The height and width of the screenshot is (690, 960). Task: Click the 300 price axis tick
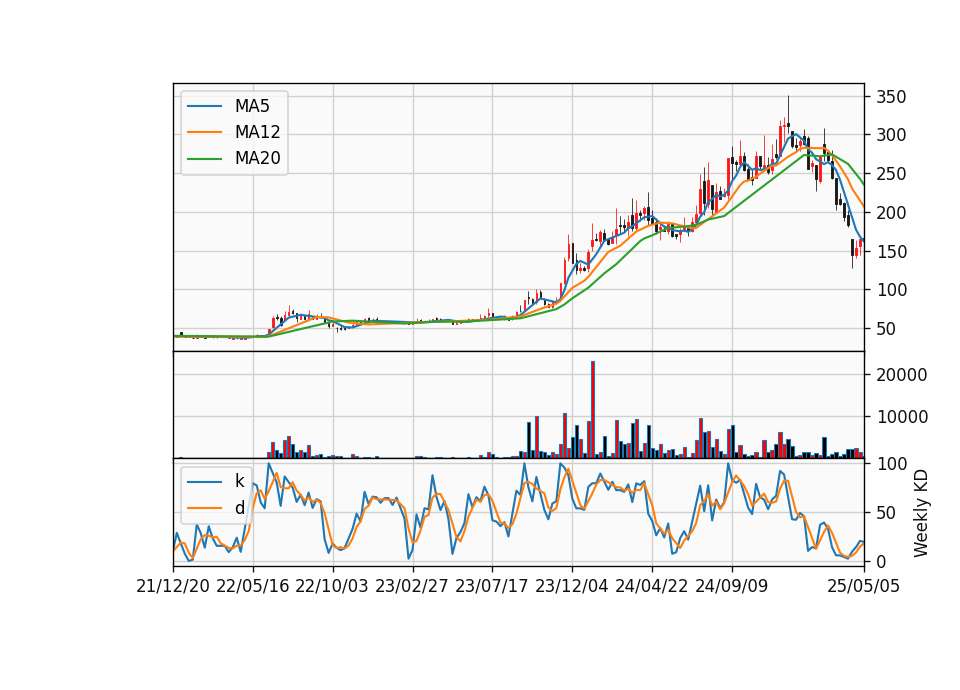pyautogui.click(x=891, y=135)
